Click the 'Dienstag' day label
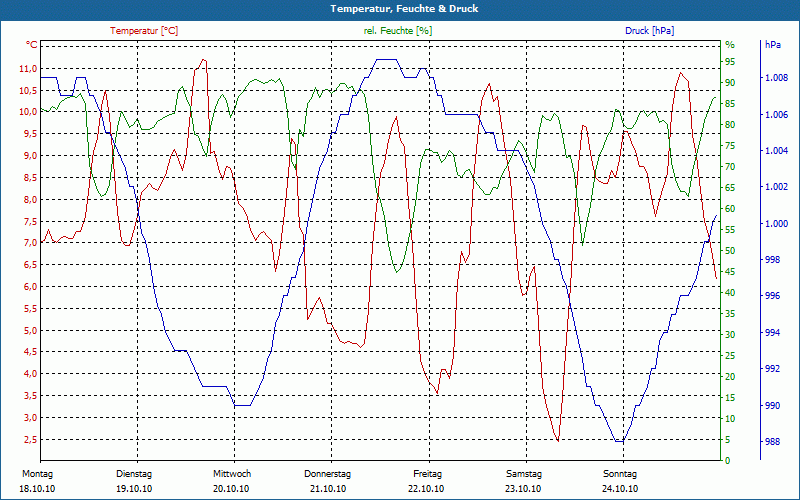 point(134,474)
